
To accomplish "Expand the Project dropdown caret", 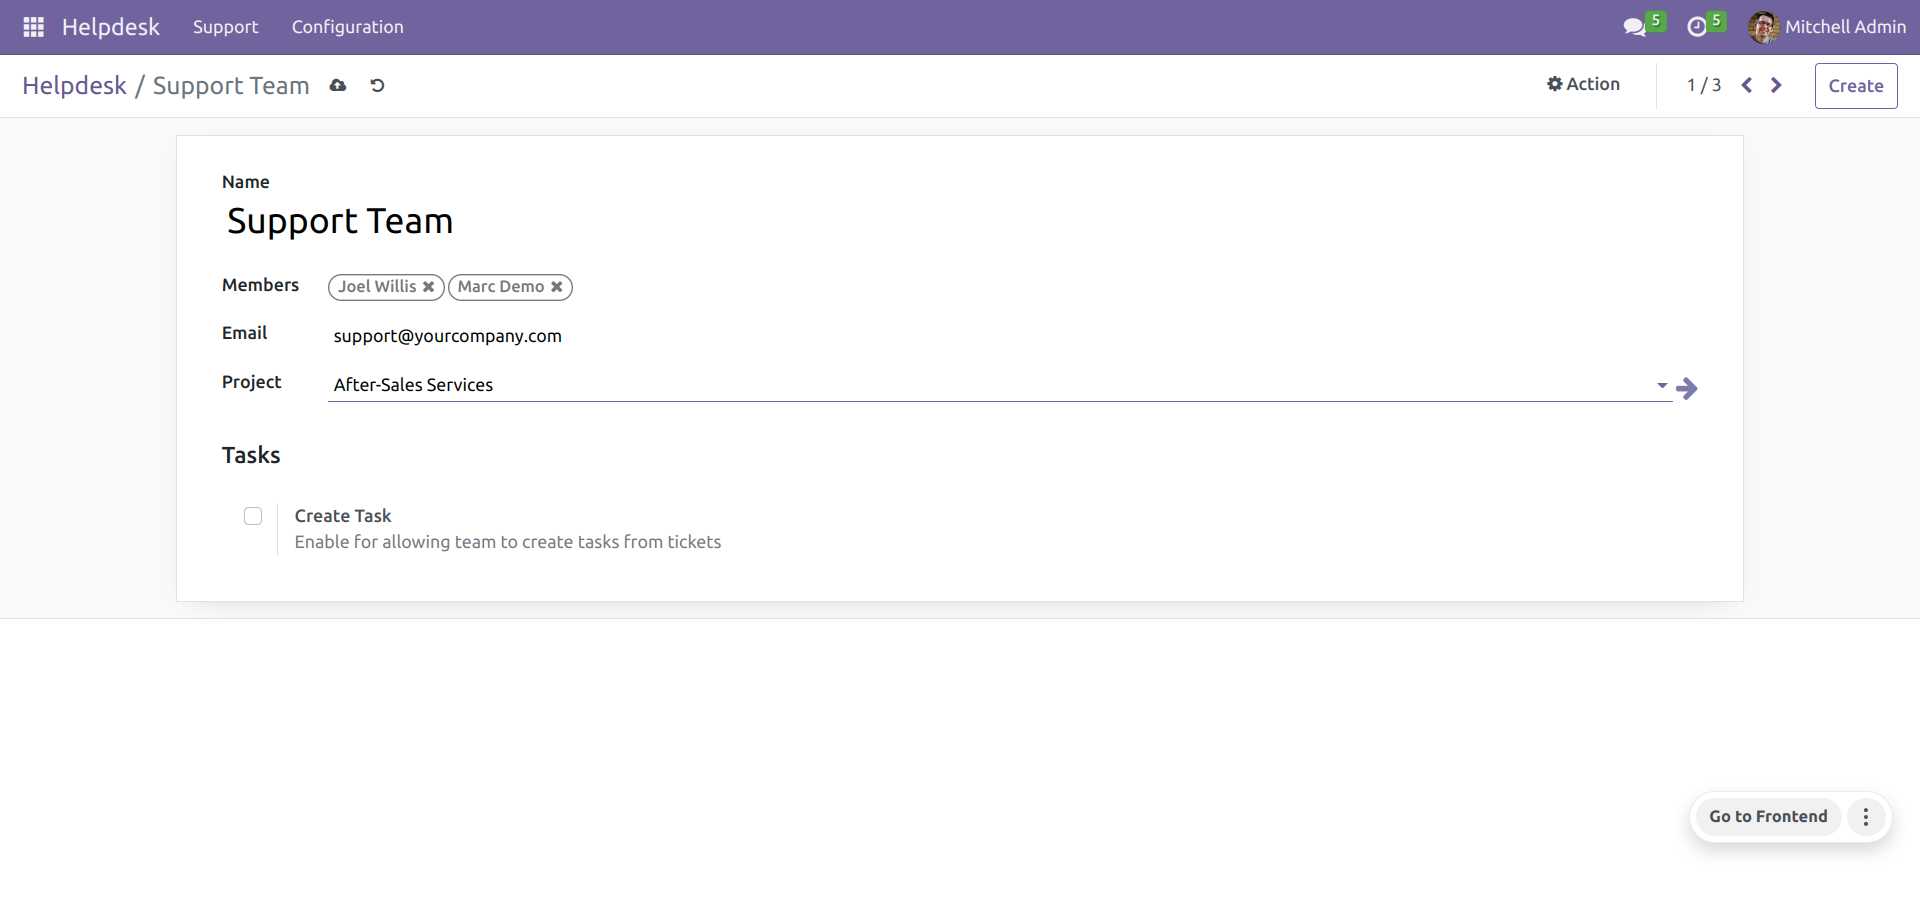I will [1662, 385].
